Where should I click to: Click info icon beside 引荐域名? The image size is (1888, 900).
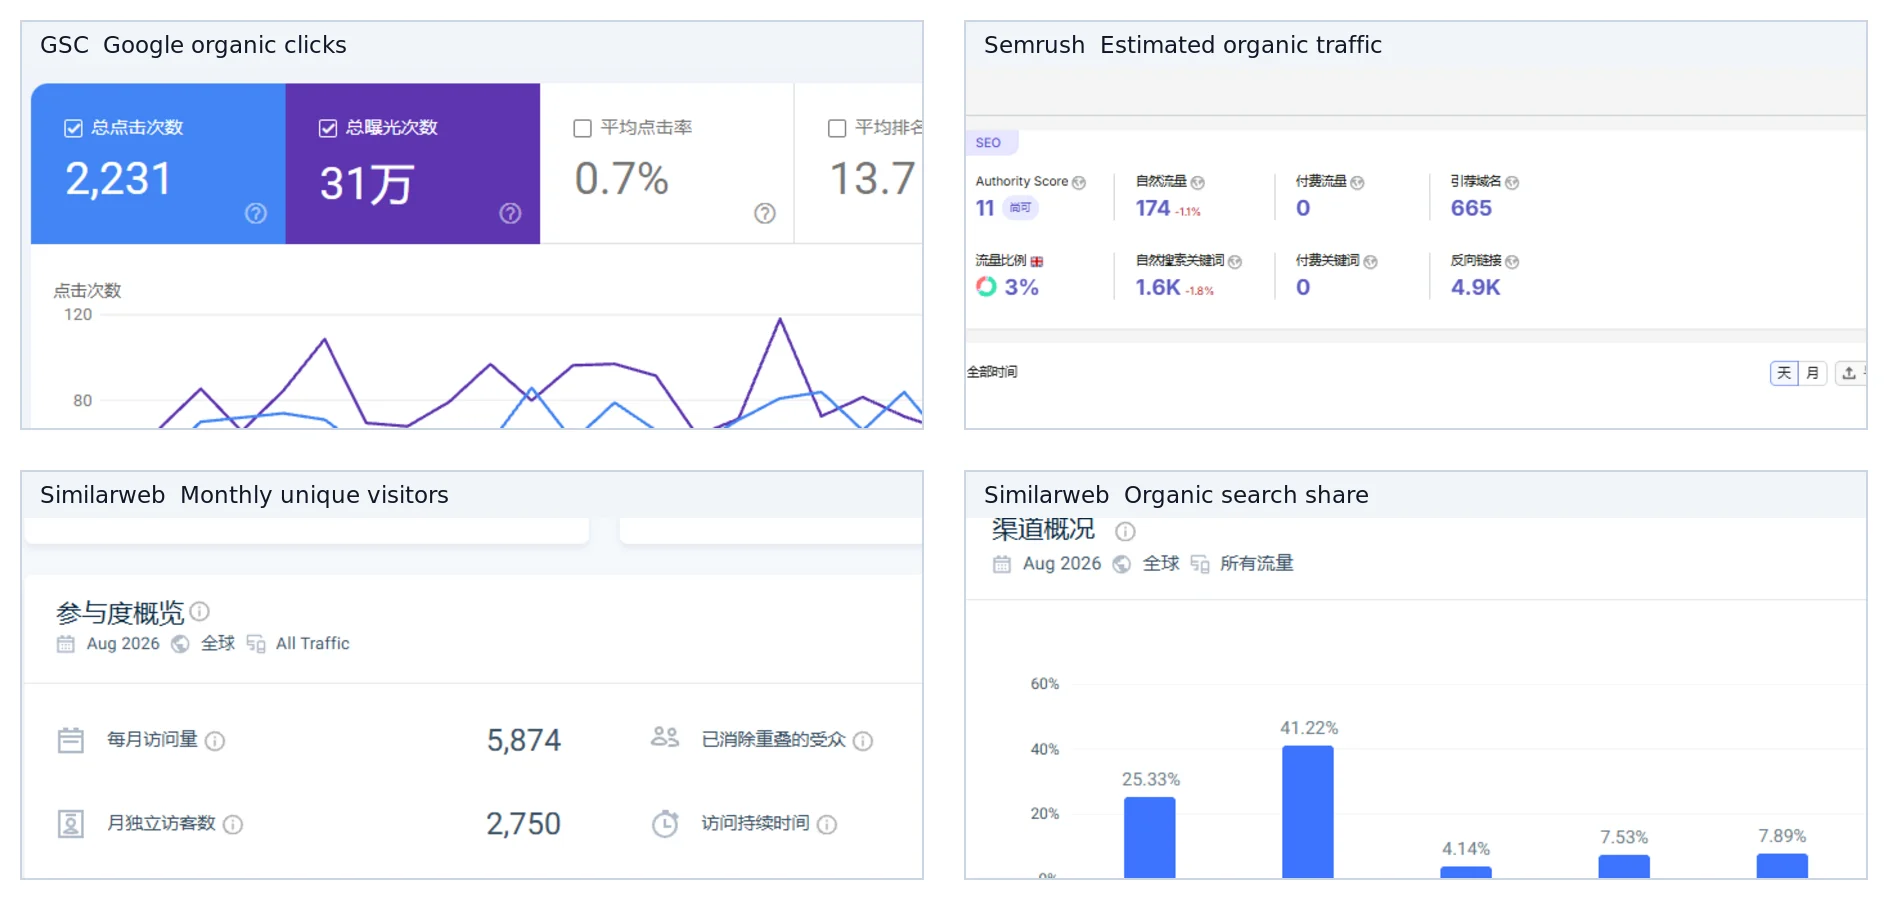[1512, 183]
